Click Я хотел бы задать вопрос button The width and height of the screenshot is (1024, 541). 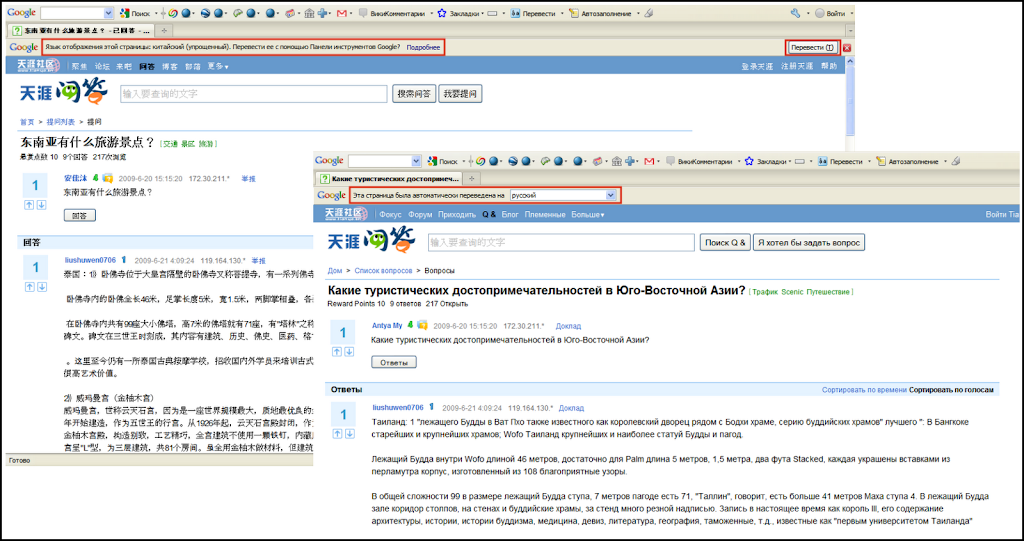[x=809, y=242]
